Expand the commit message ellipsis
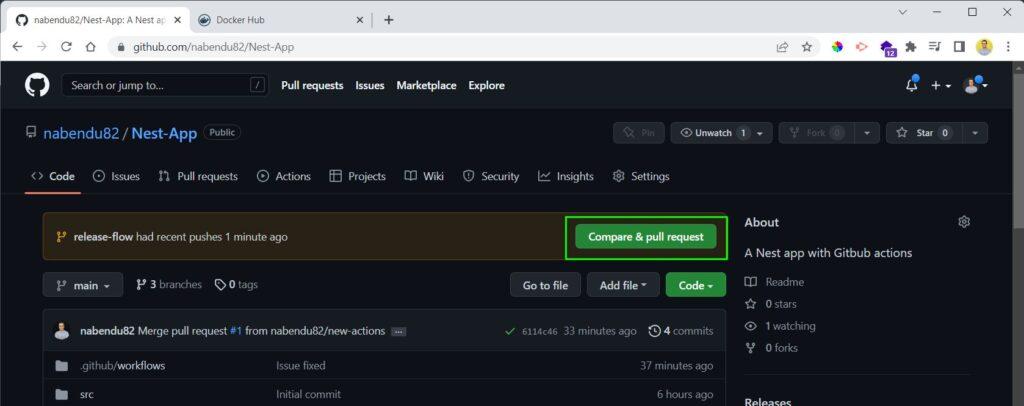 click(x=398, y=332)
